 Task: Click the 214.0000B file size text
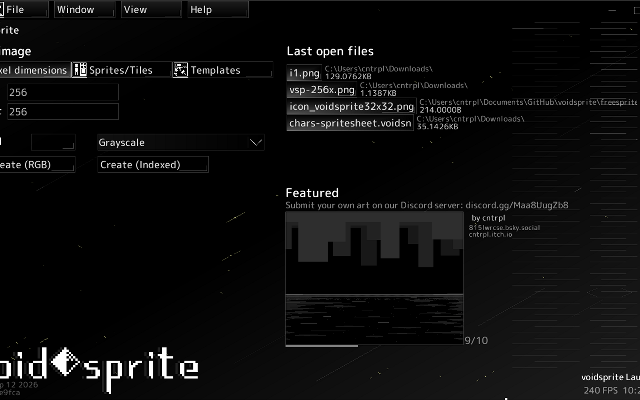pyautogui.click(x=440, y=110)
